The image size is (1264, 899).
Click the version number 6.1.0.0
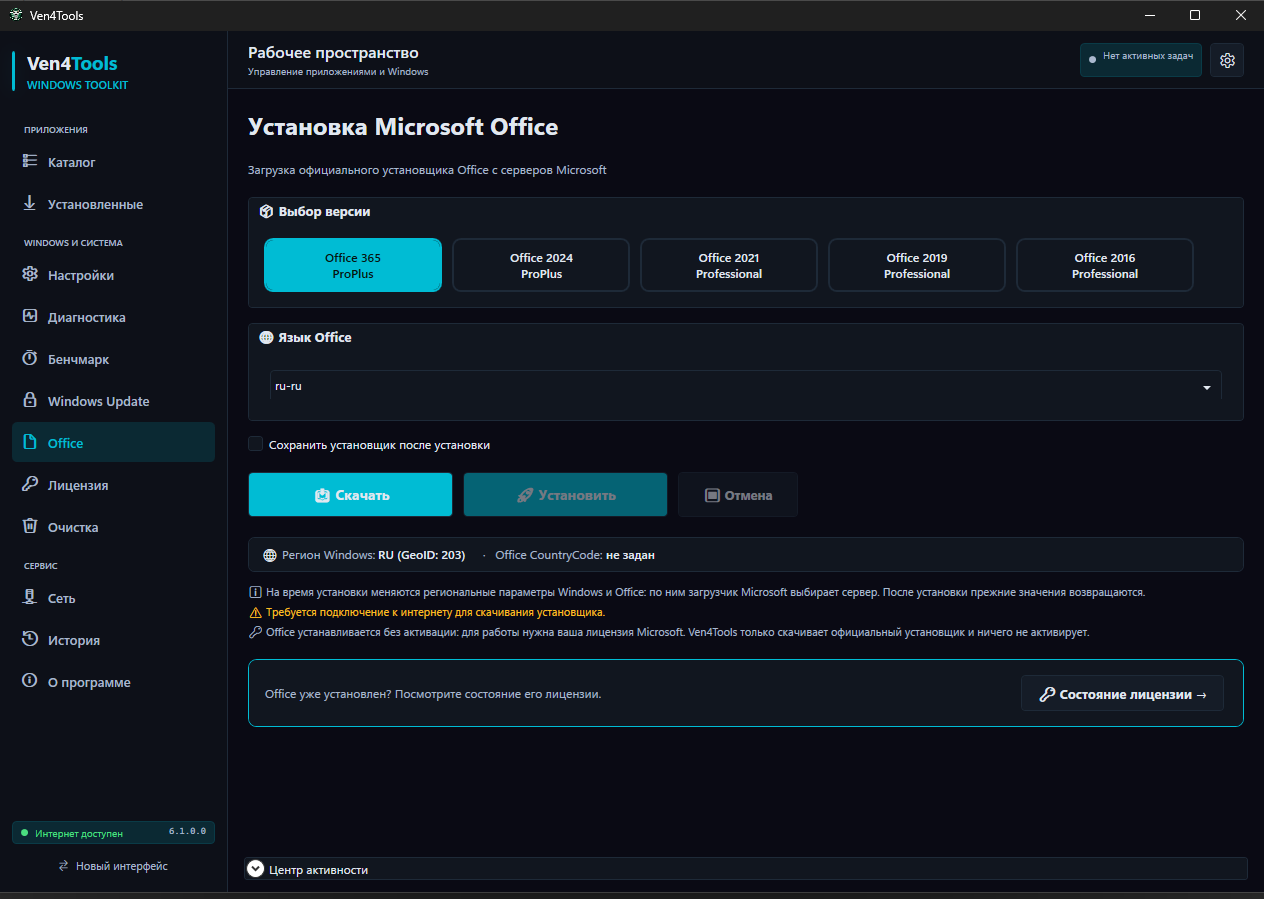187,831
